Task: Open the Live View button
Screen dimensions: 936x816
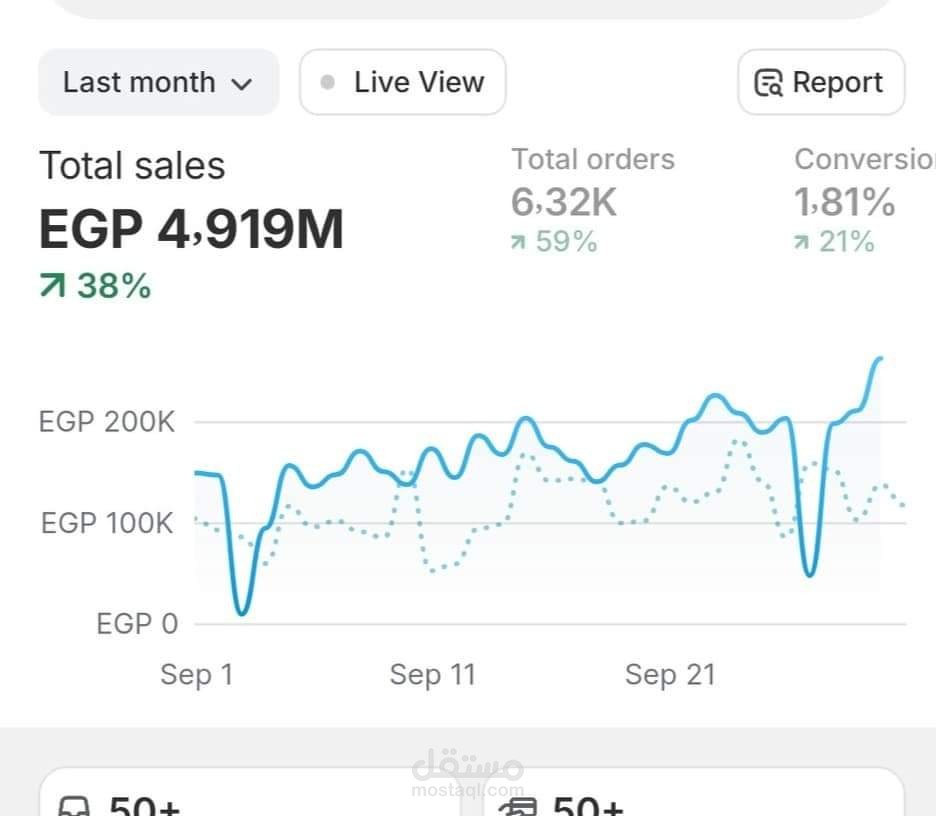Action: click(402, 82)
